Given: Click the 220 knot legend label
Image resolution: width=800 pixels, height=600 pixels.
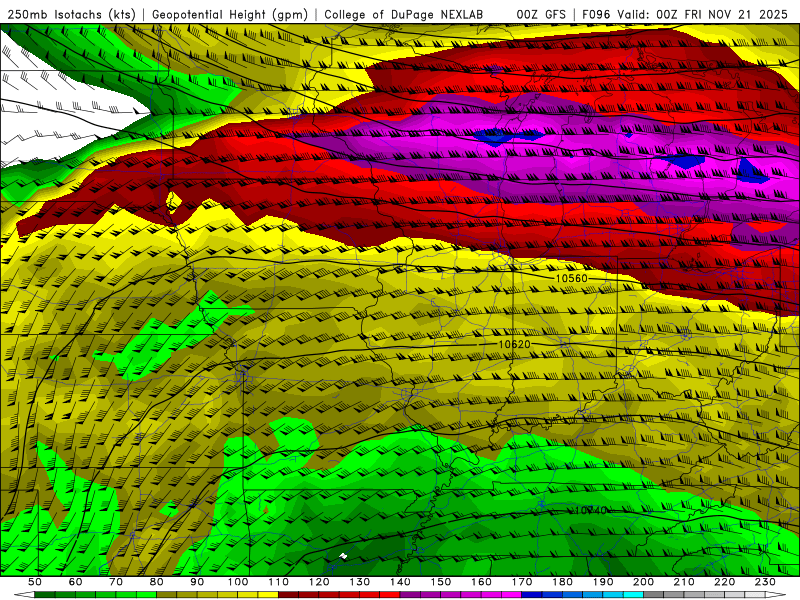Looking at the screenshot, I should pos(724,582).
